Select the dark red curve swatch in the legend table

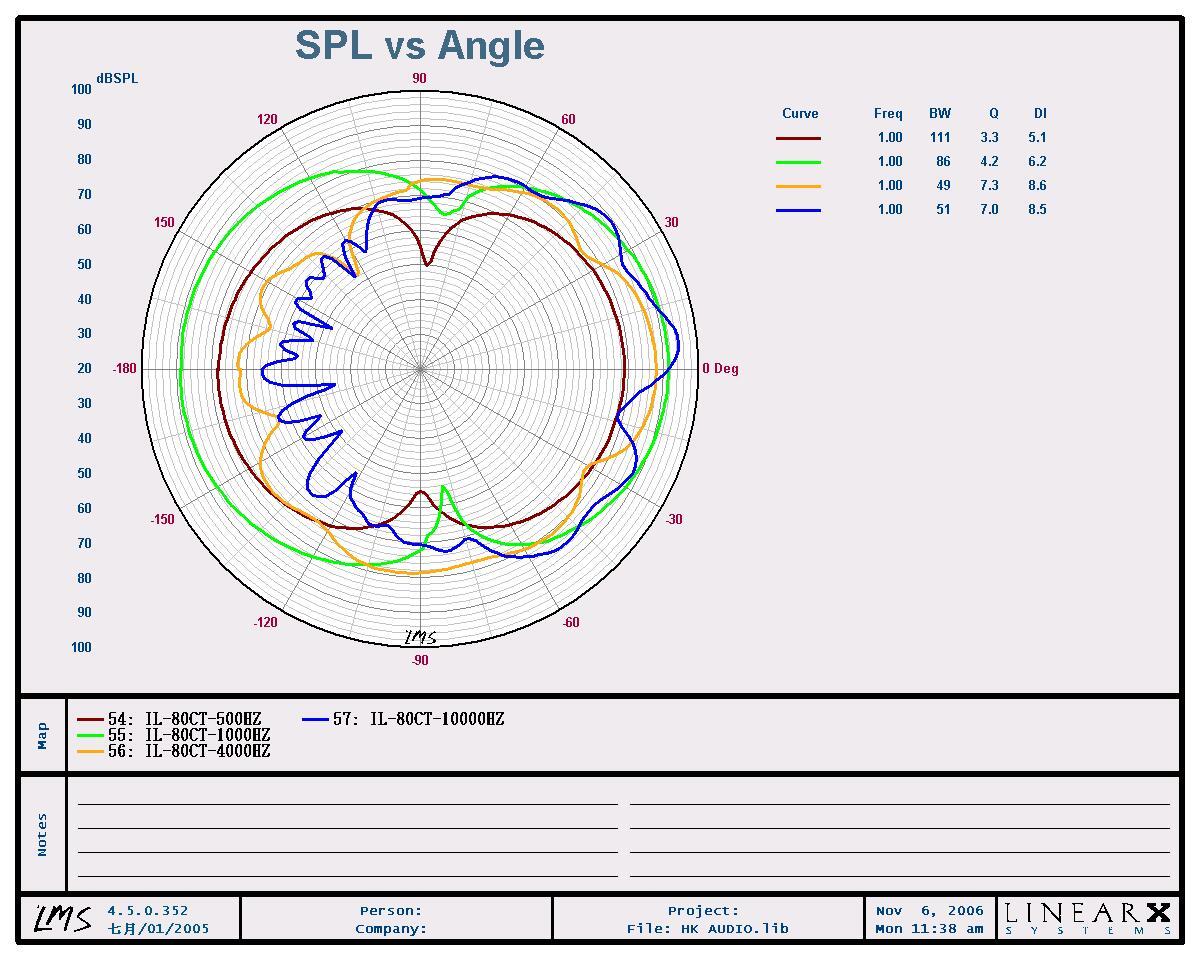pos(798,138)
